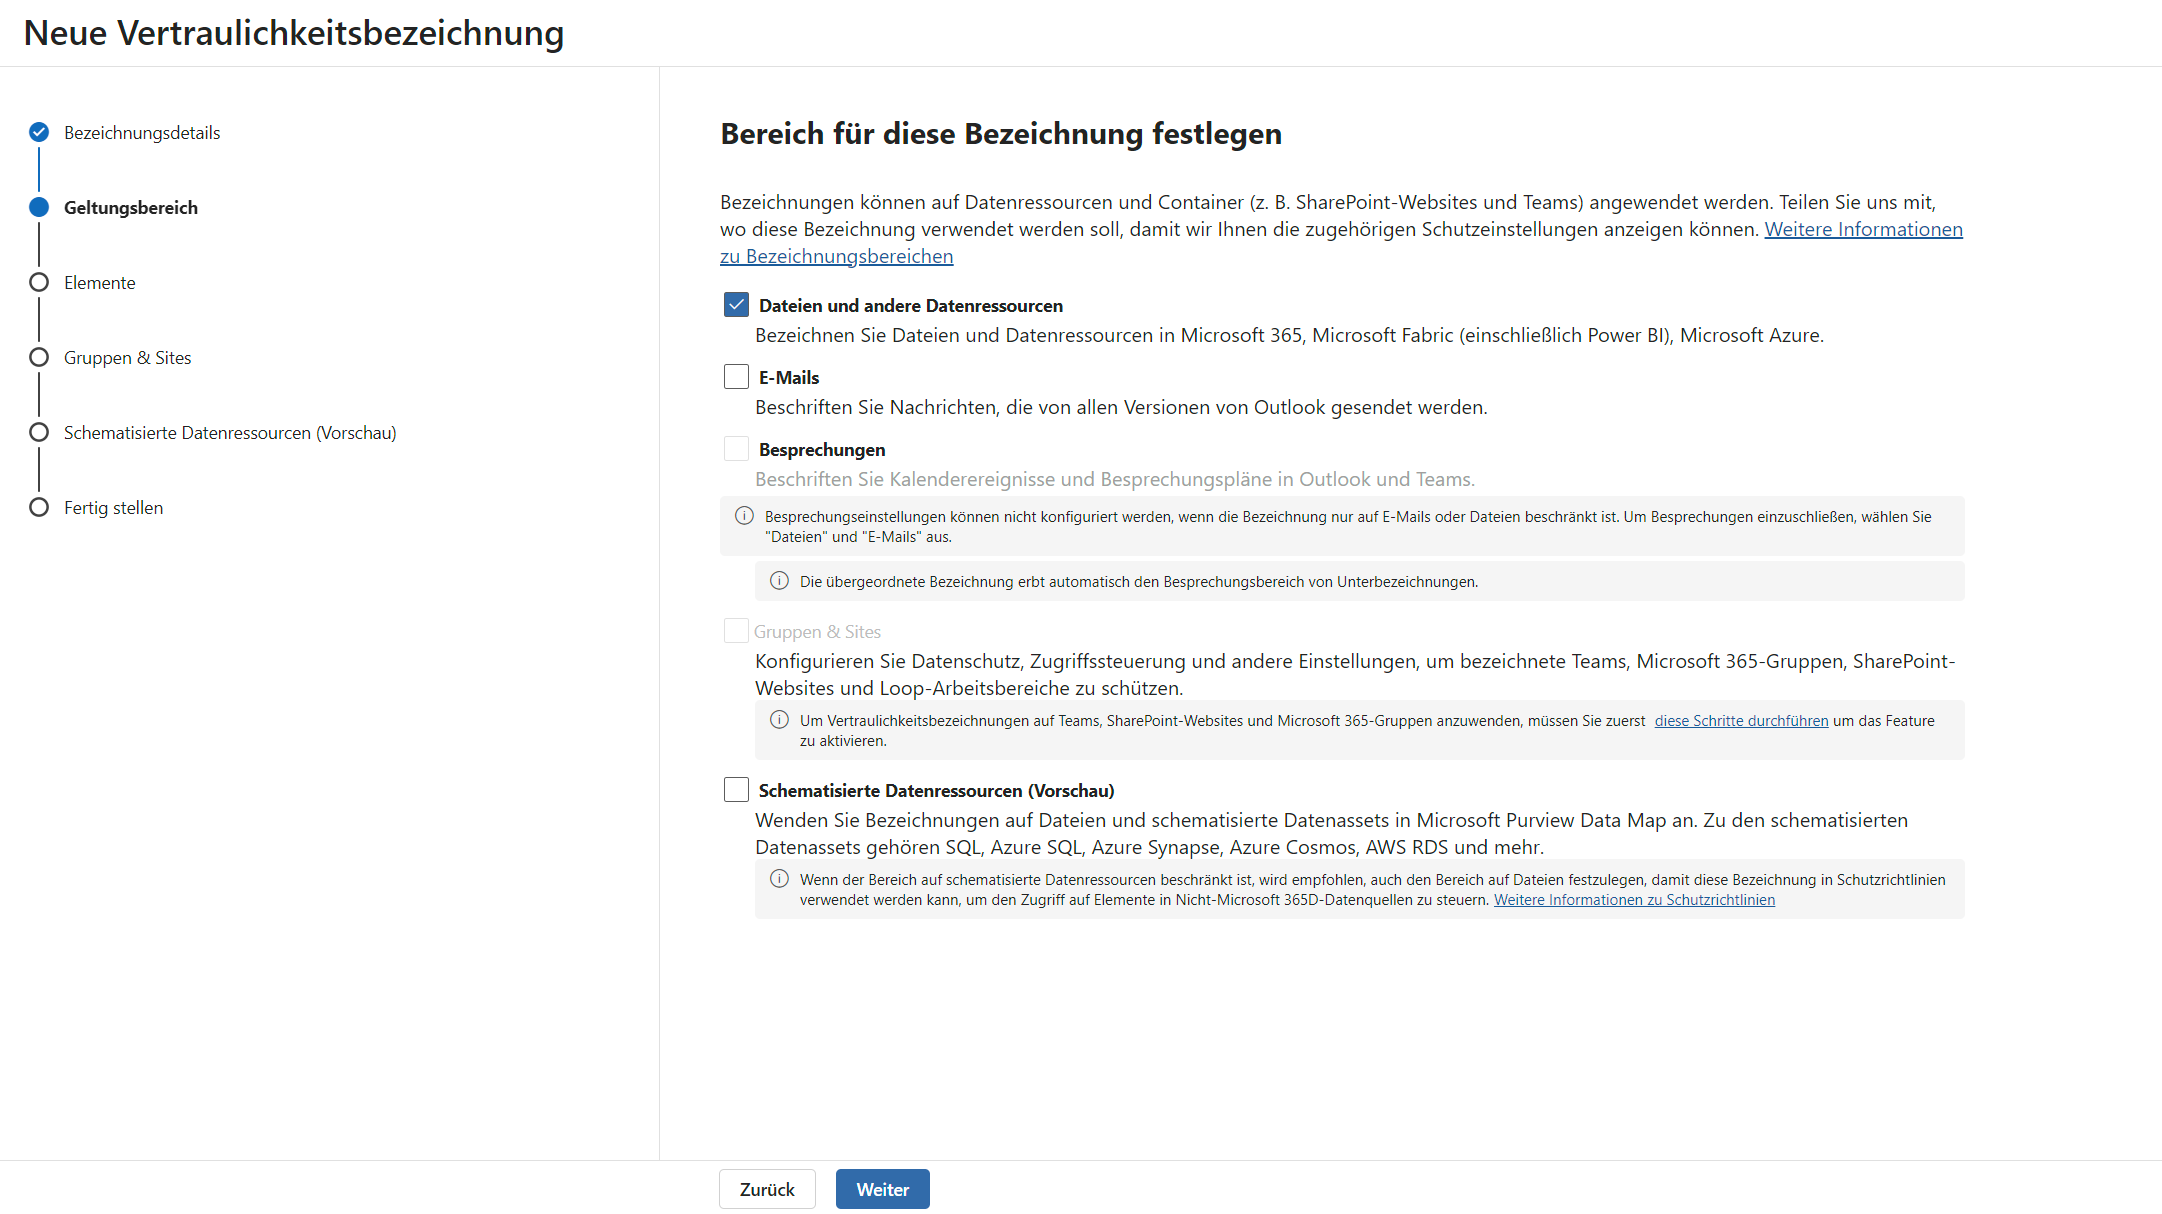The height and width of the screenshot is (1214, 2162).
Task: Click info icon in schematisierte Datenressourcen notice
Action: 779,879
